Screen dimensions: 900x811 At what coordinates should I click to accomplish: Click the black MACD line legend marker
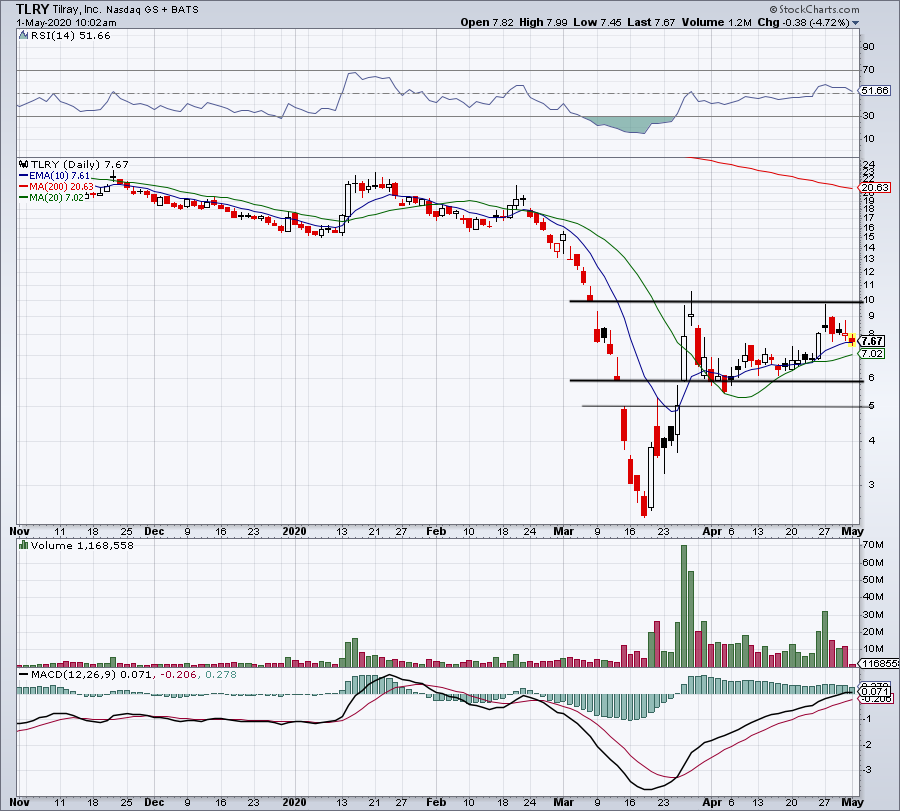coord(24,676)
